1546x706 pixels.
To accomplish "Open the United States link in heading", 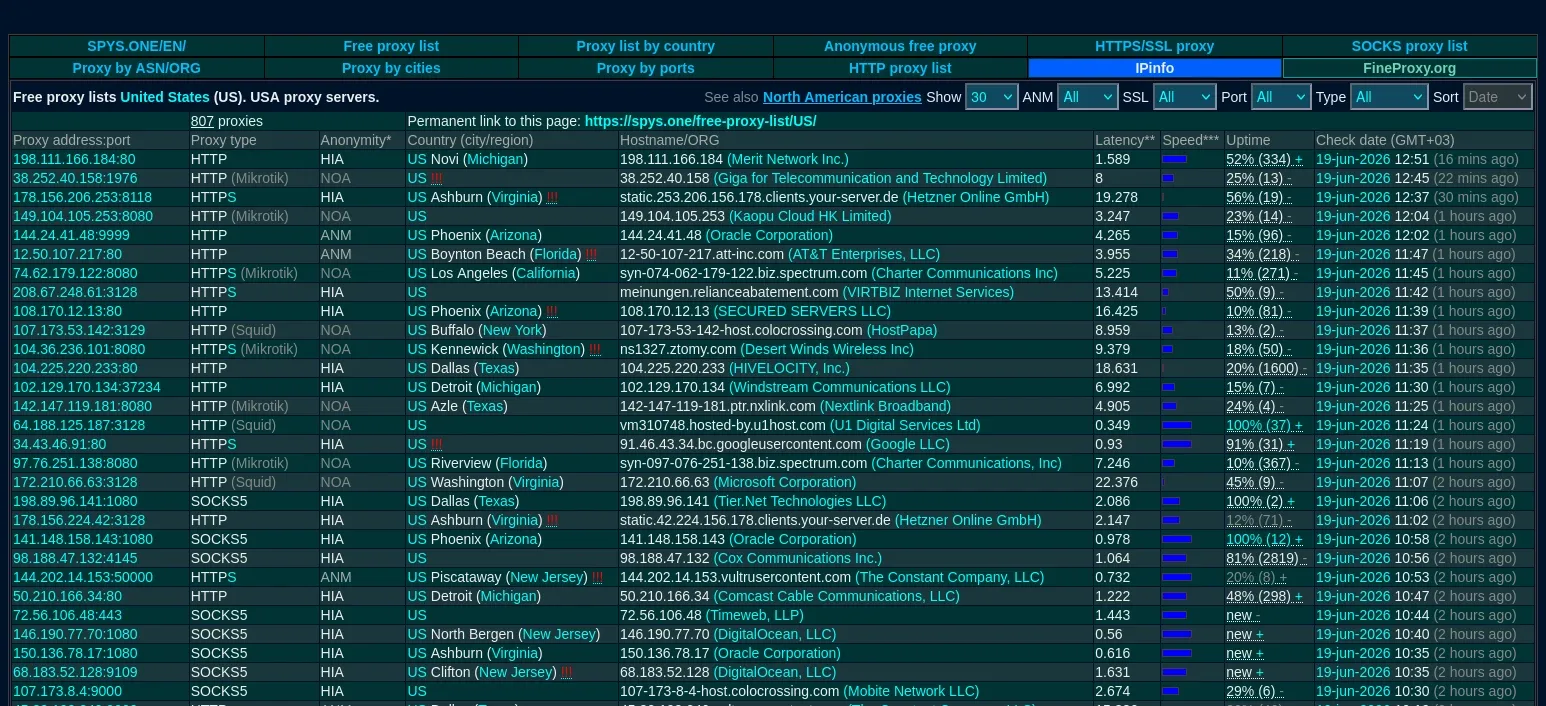I will 165,97.
